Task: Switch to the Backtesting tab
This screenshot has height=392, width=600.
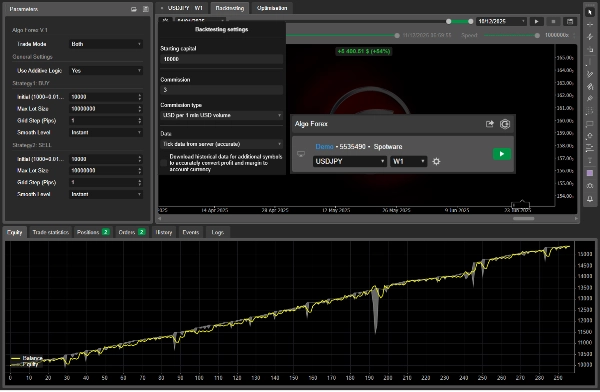Action: 230,8
